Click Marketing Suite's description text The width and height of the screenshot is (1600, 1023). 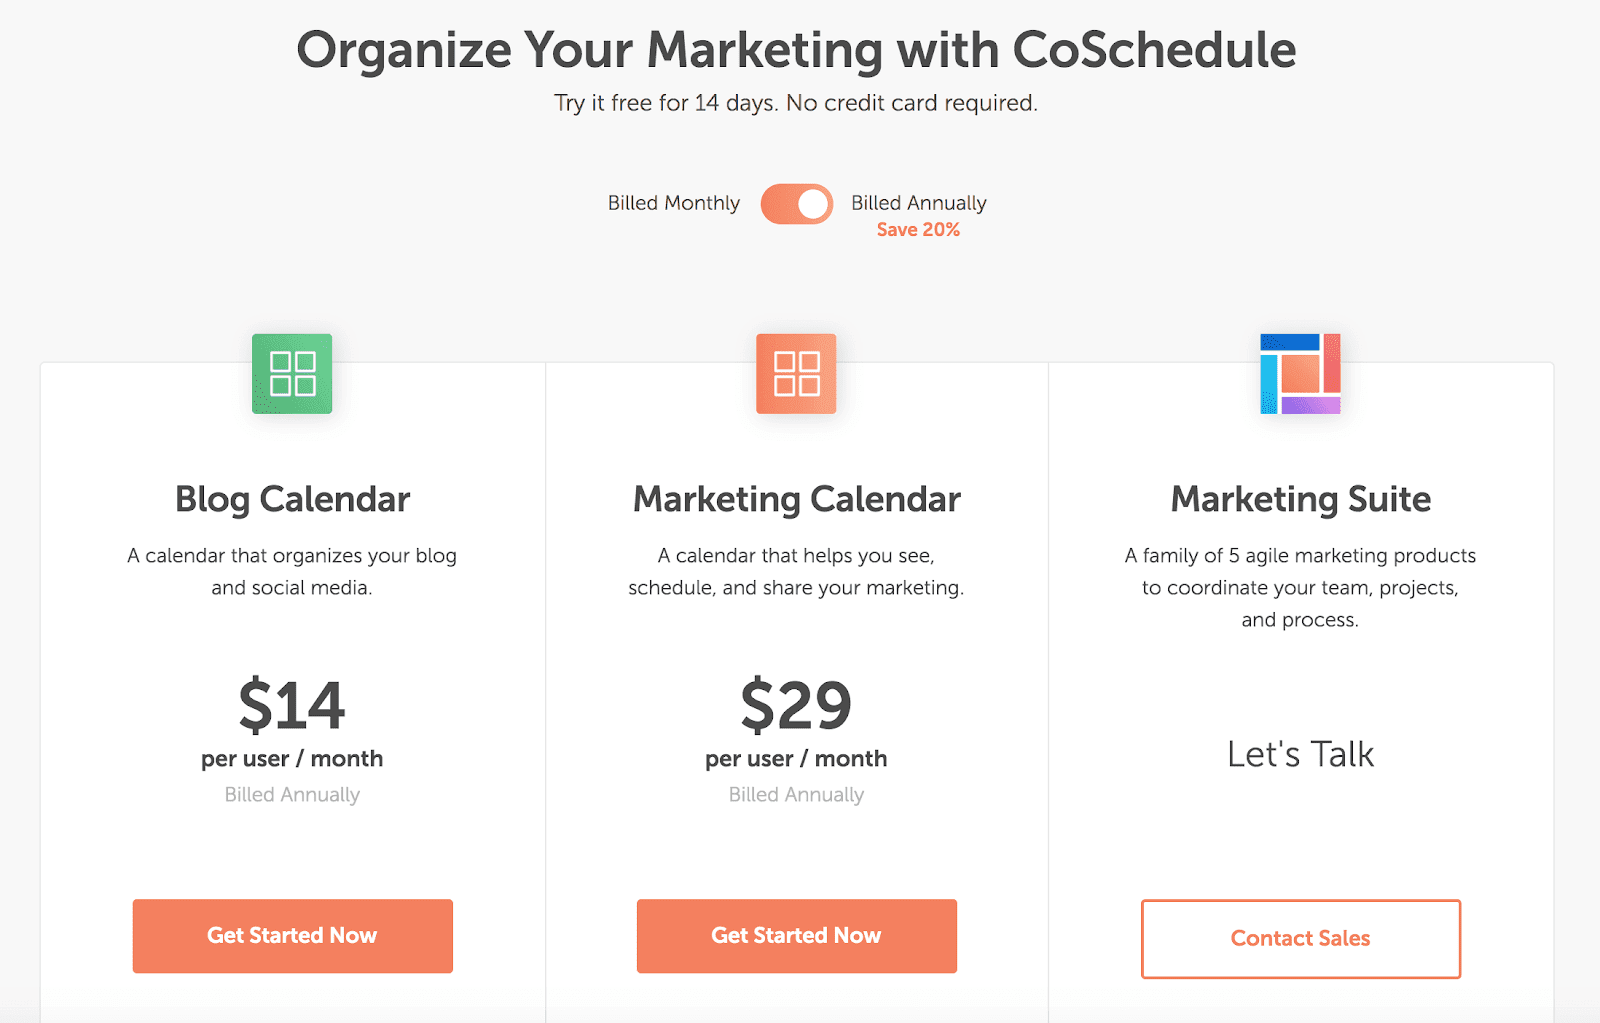(1300, 588)
